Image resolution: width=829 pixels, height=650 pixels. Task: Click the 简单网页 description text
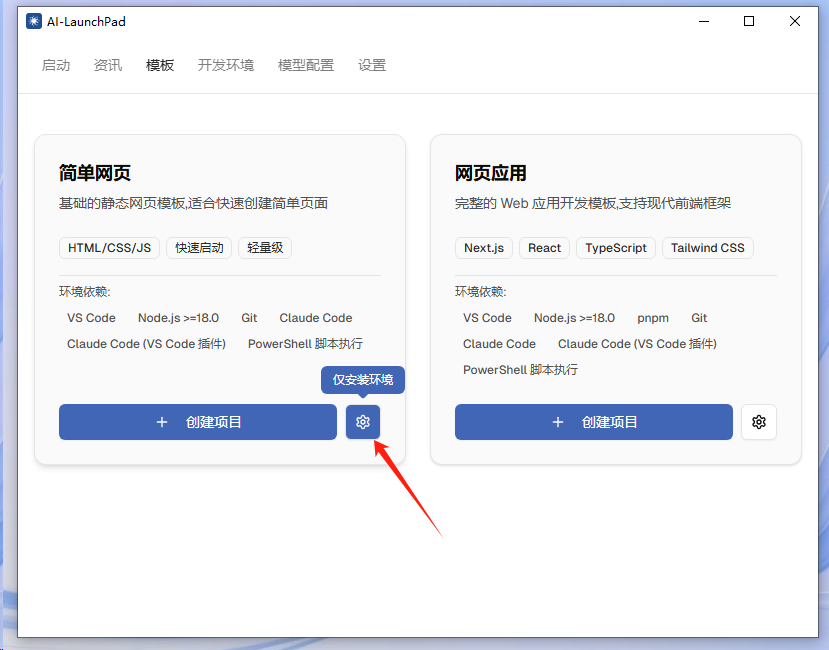click(194, 203)
